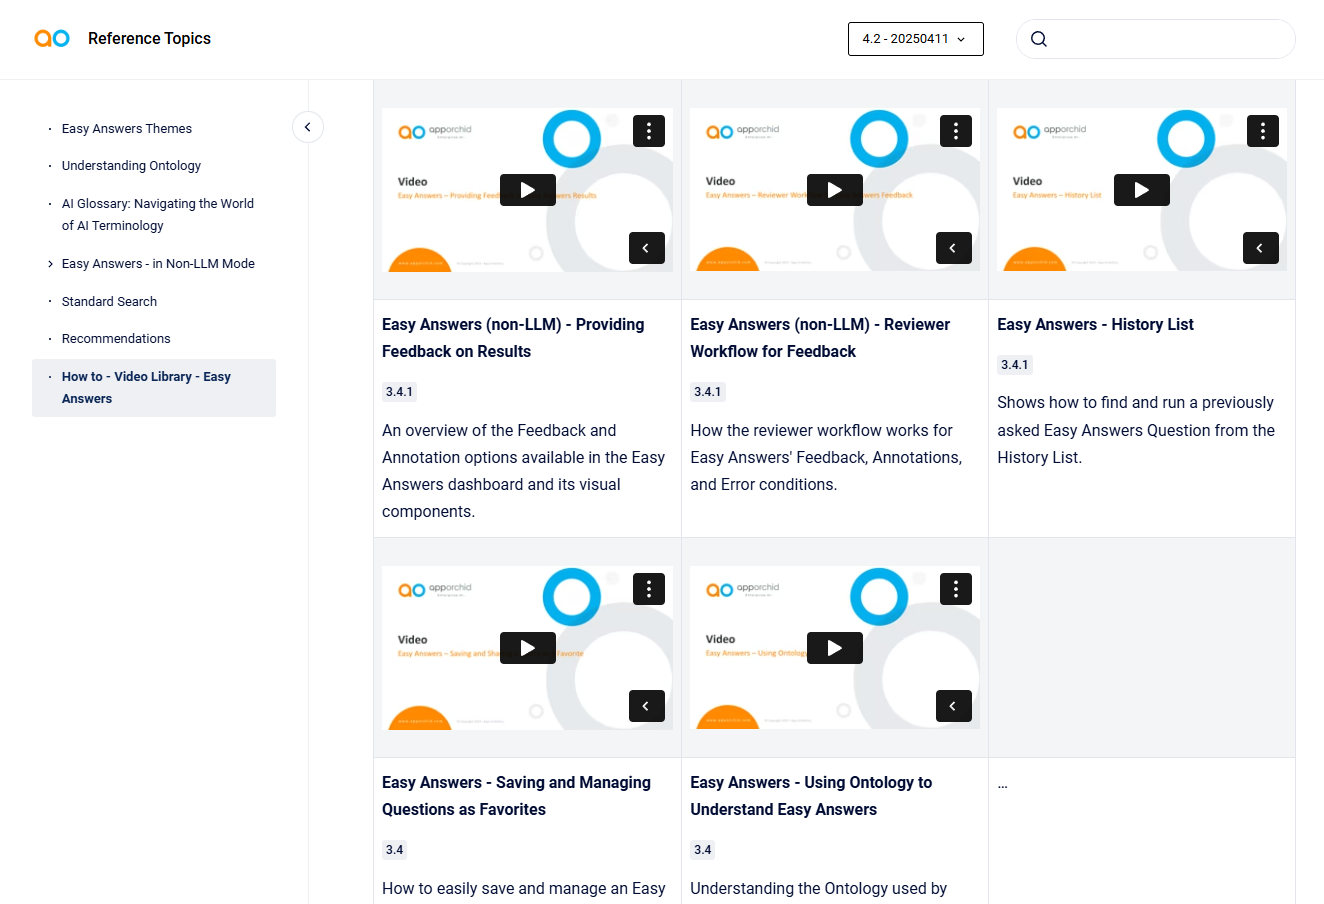
Task: Select Understanding Ontology in sidebar
Action: [x=131, y=166]
